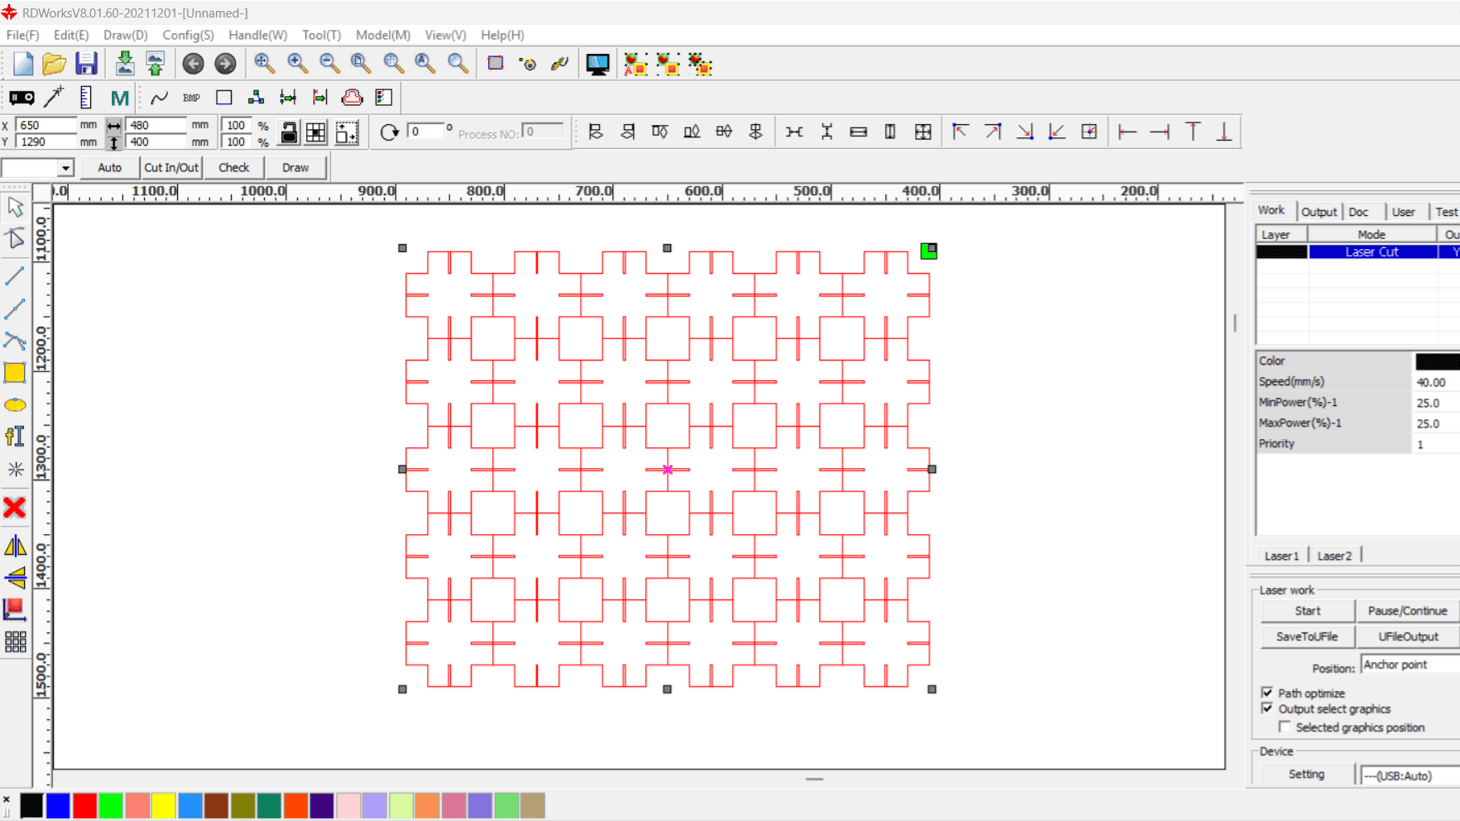Click the vertical mirror tool
This screenshot has width=1460, height=821.
pos(15,577)
